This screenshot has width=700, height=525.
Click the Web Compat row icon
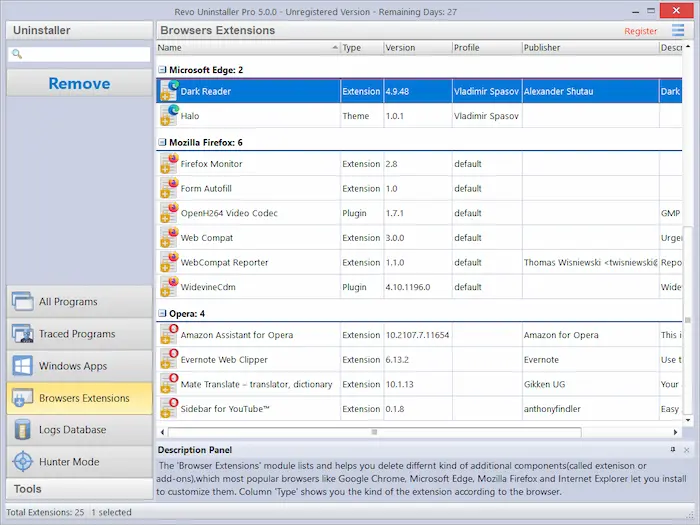(x=169, y=238)
